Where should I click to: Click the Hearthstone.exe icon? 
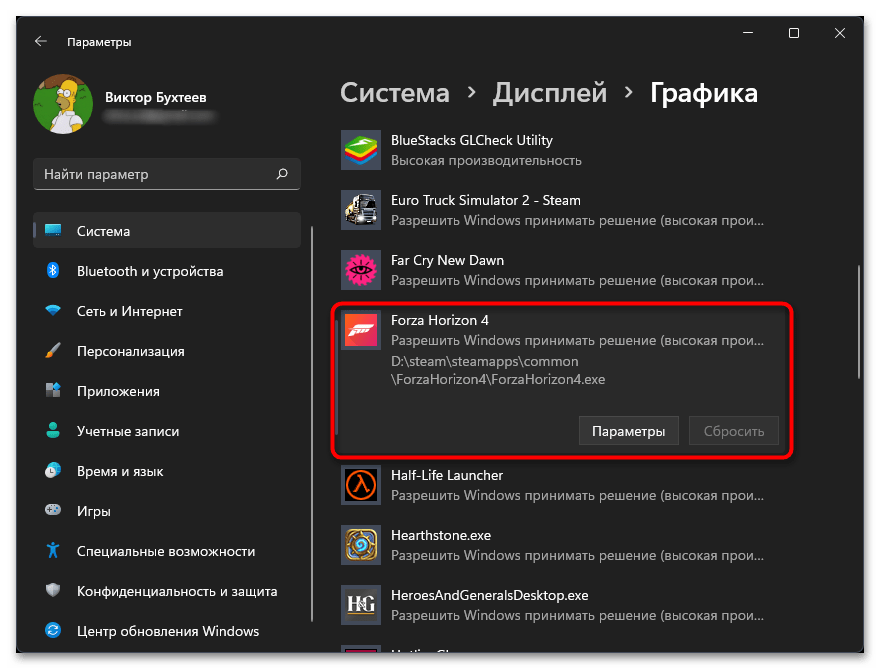click(x=361, y=545)
